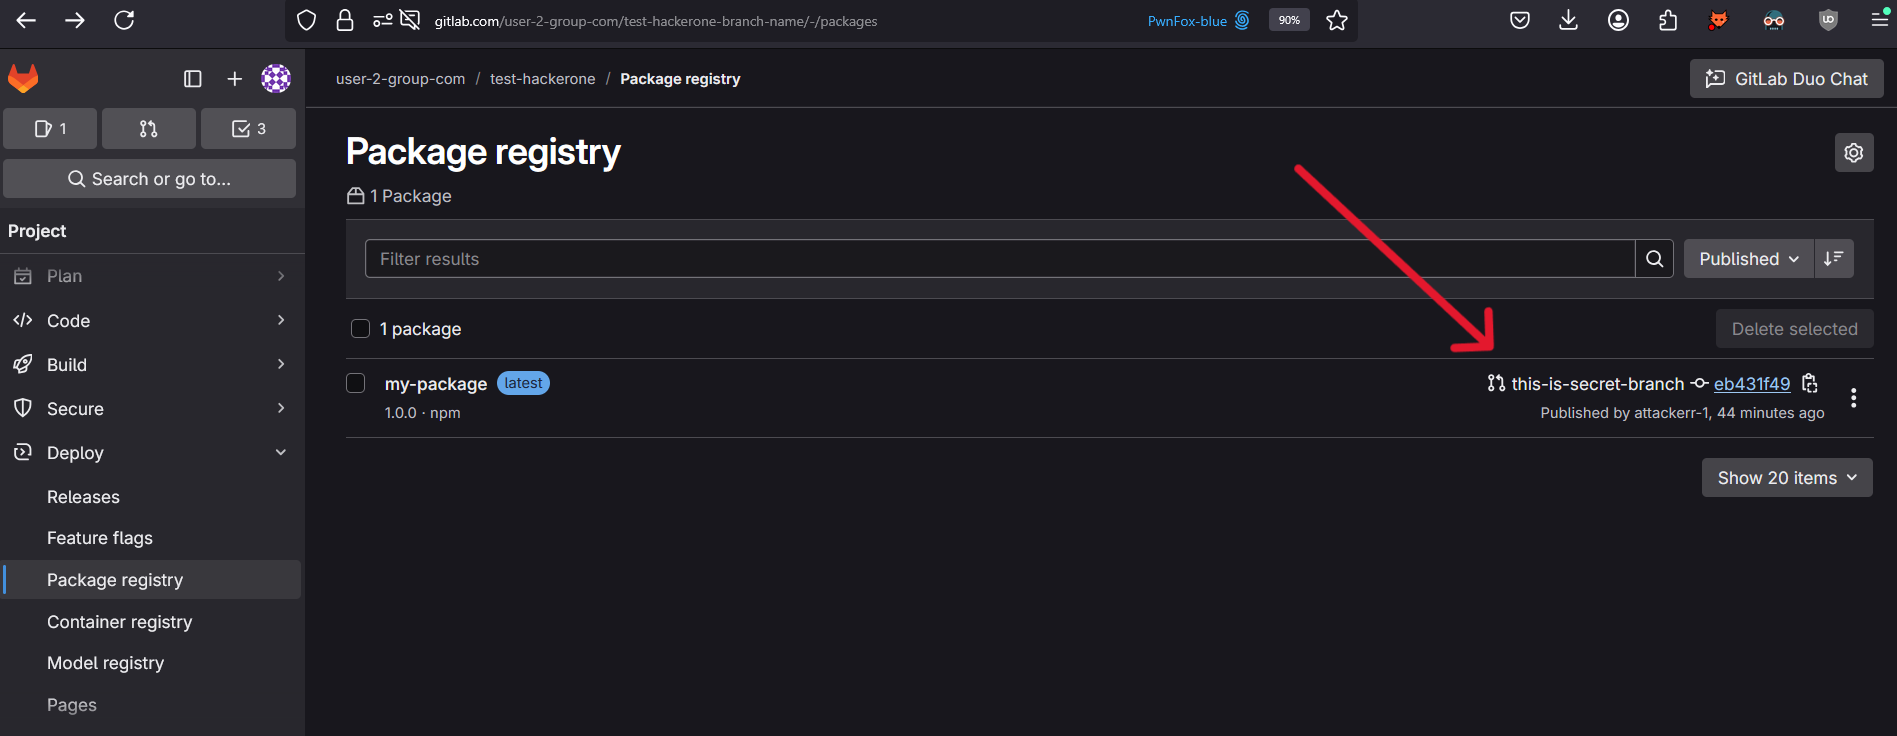This screenshot has height=736, width=1897.
Task: Select the my-package checkbox
Action: coord(356,383)
